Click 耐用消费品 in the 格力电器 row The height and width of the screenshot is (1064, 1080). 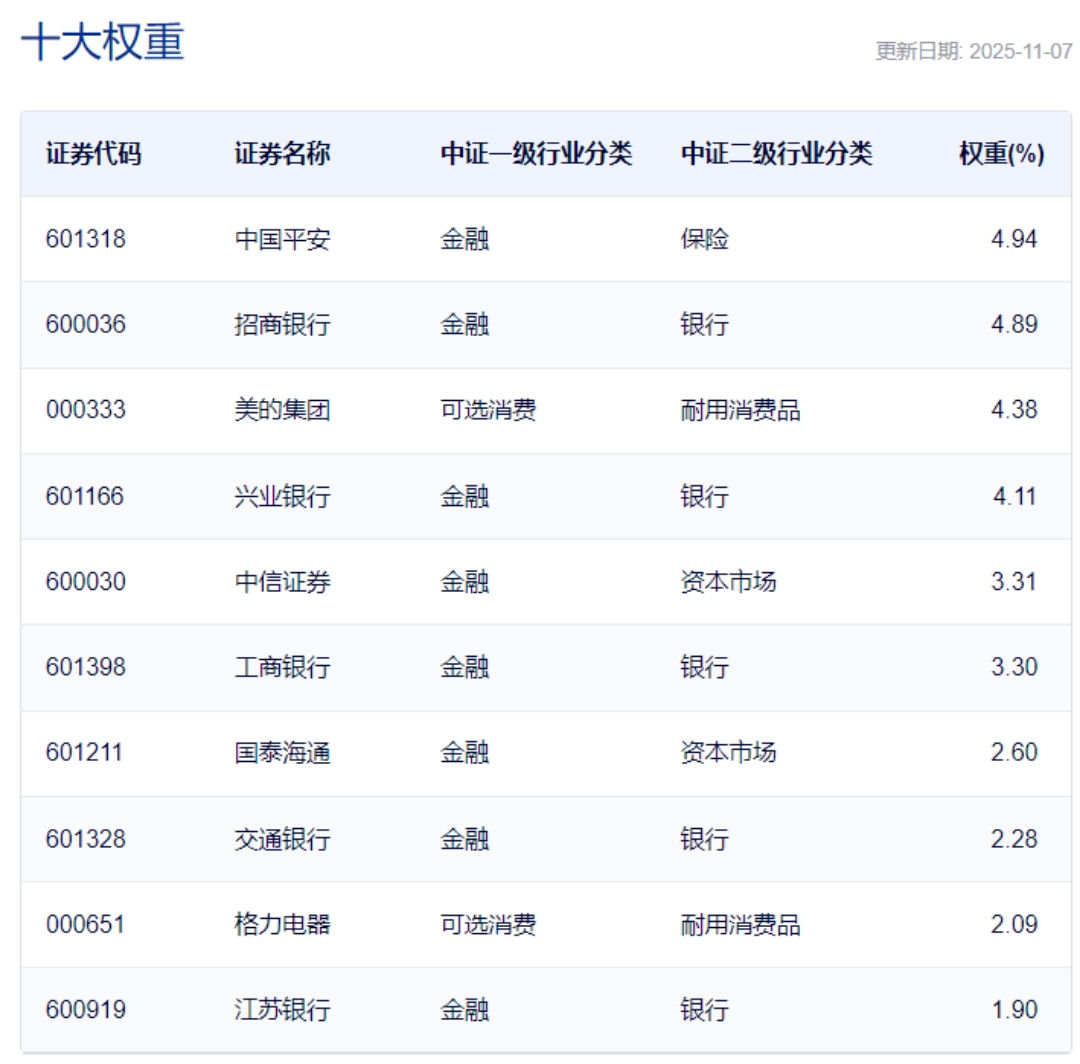click(x=740, y=925)
